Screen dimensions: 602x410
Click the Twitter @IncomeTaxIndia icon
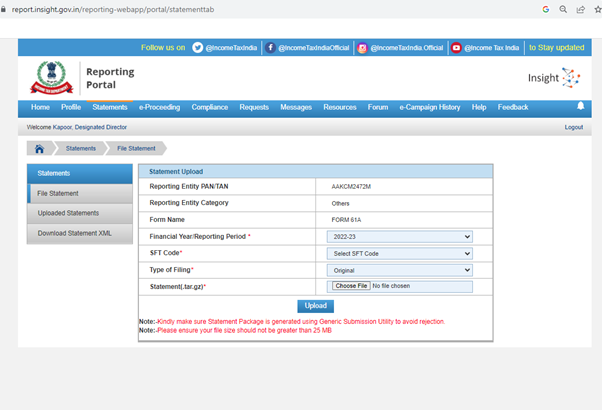pyautogui.click(x=198, y=47)
